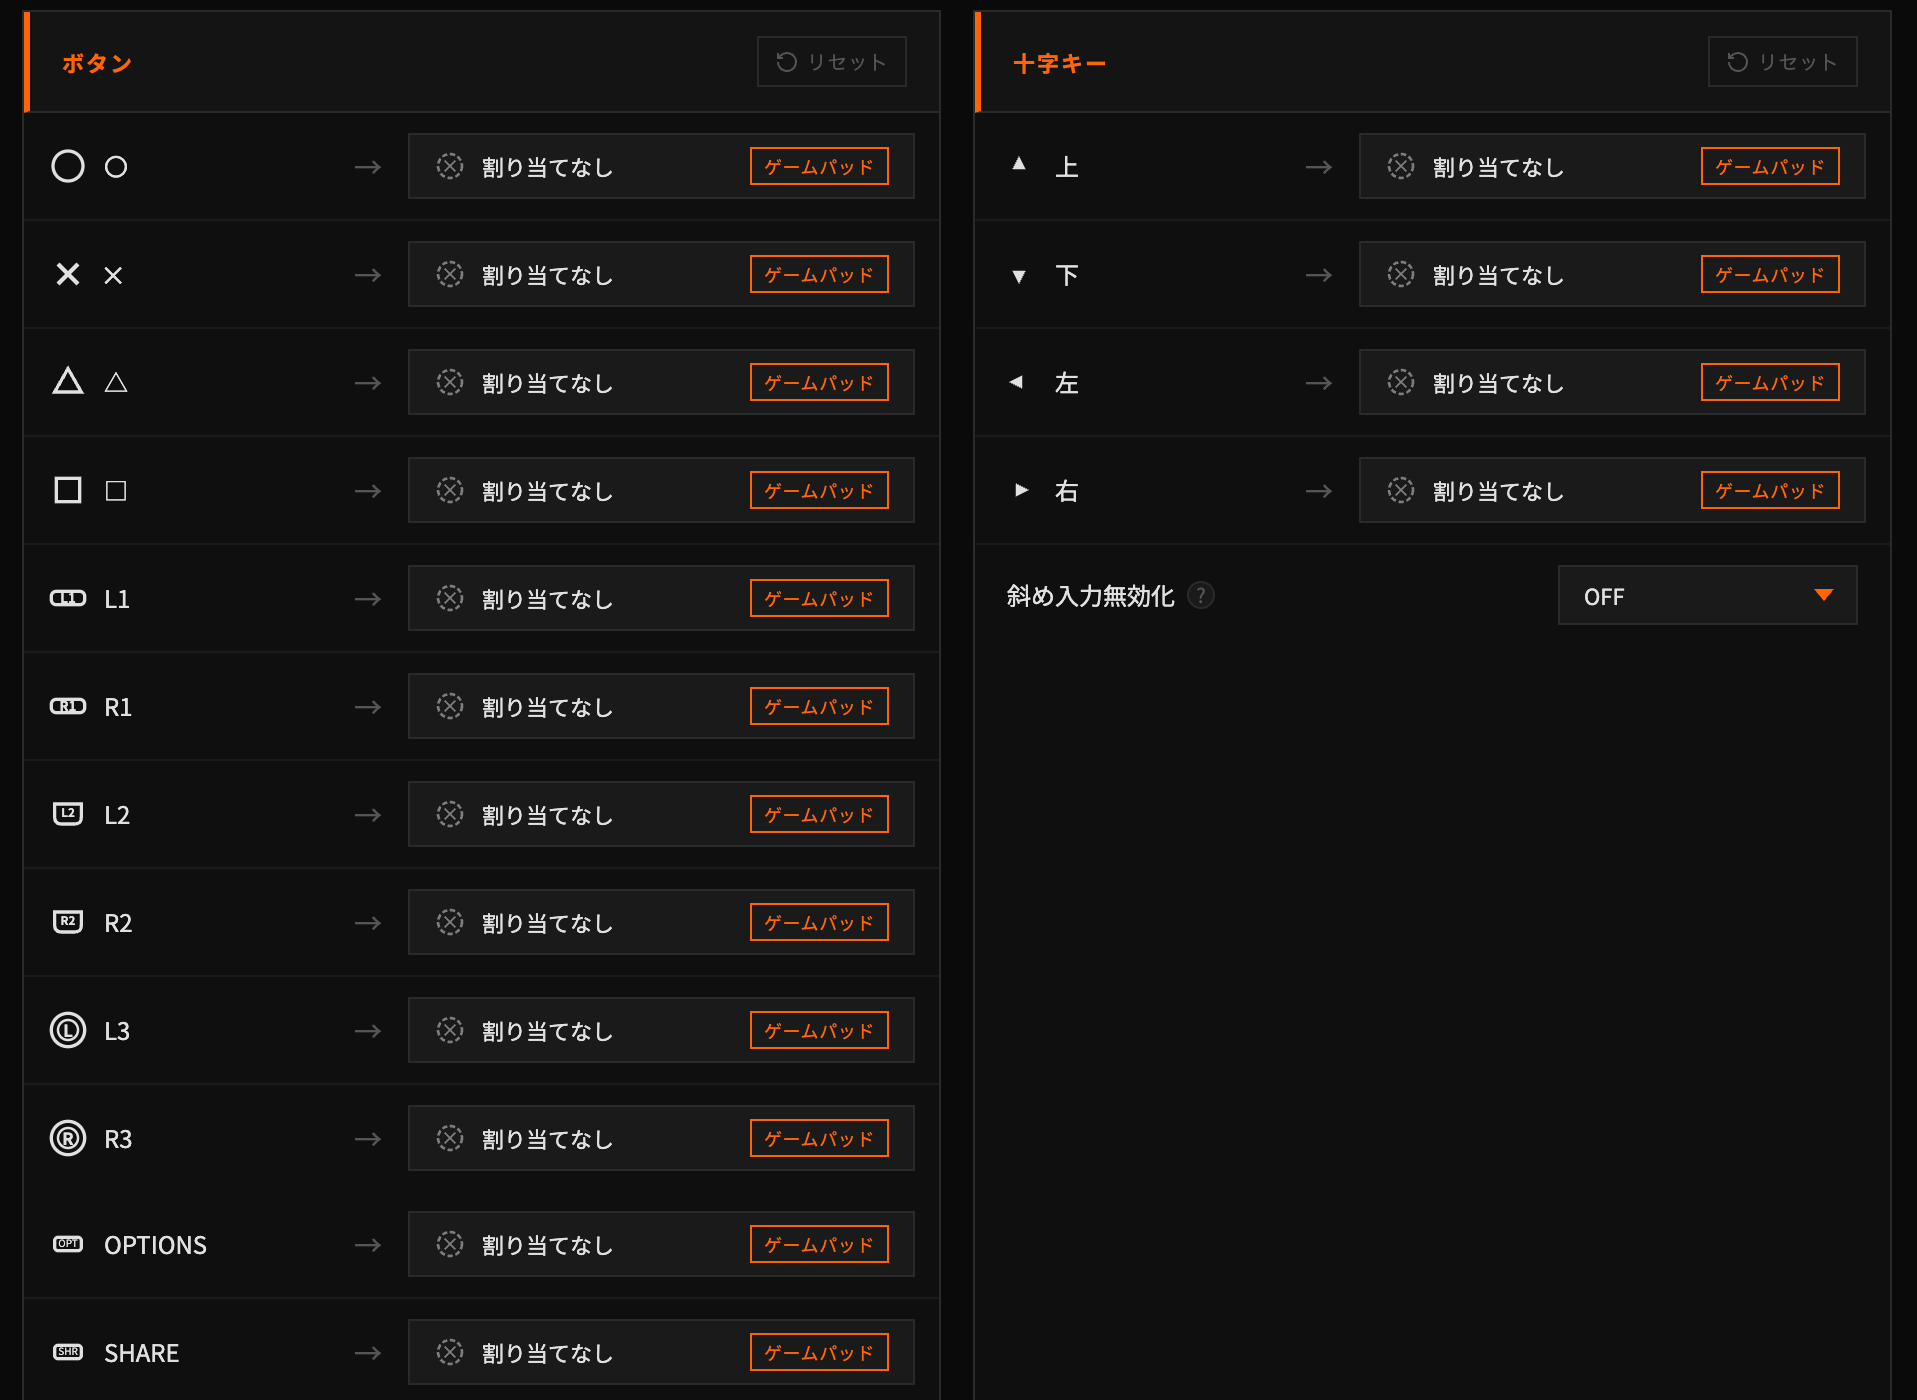Reset the ボタン section
This screenshot has height=1400, width=1917.
(x=831, y=62)
